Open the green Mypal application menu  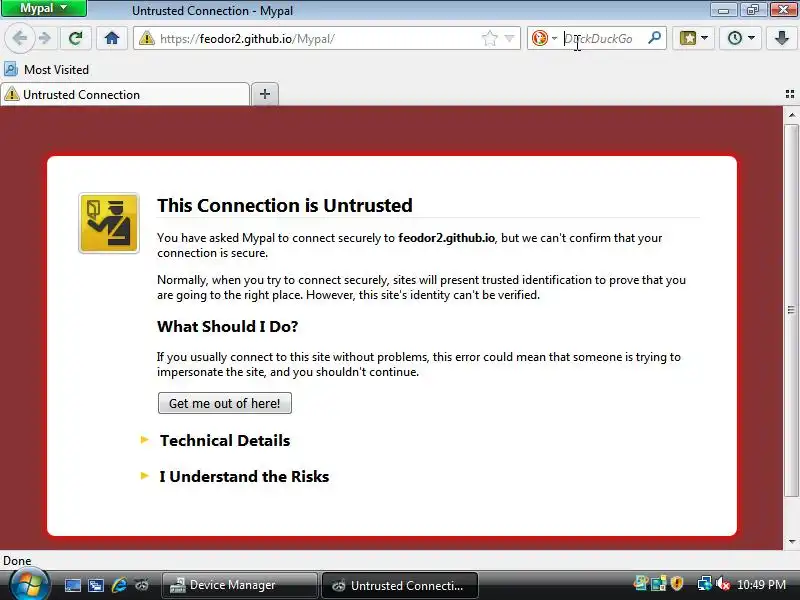click(43, 8)
